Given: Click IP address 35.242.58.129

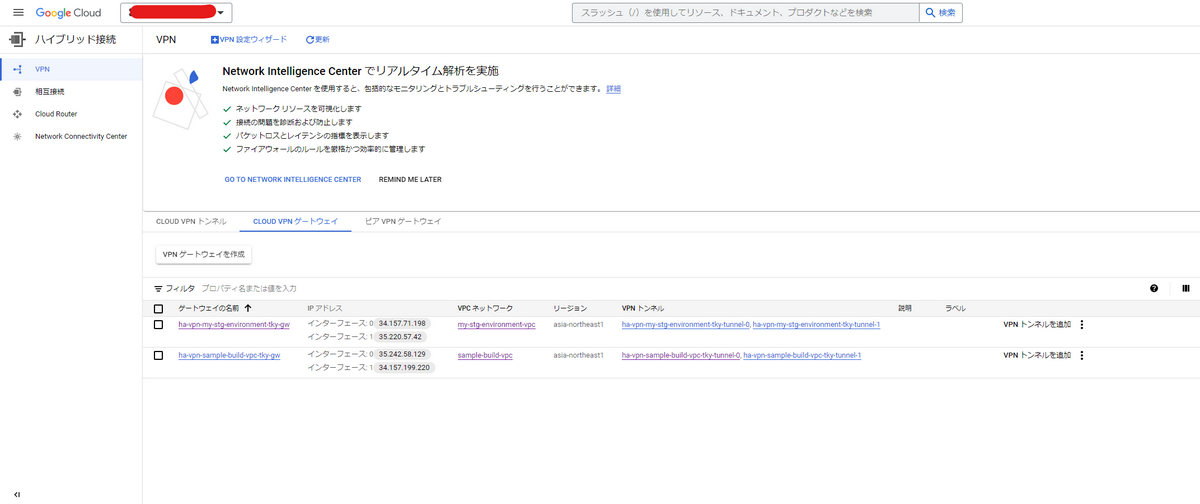Looking at the screenshot, I should pos(402,354).
